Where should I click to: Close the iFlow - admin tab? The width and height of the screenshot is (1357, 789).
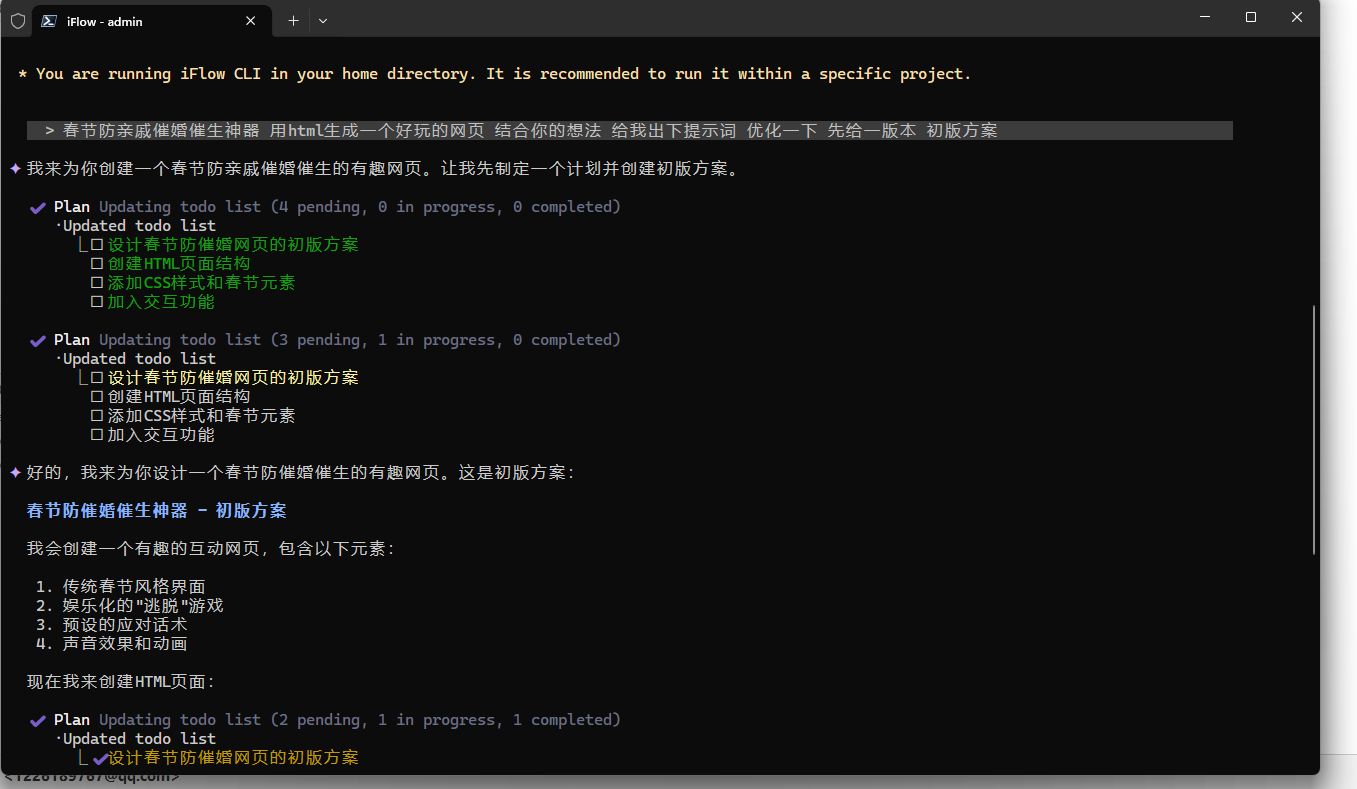tap(251, 21)
